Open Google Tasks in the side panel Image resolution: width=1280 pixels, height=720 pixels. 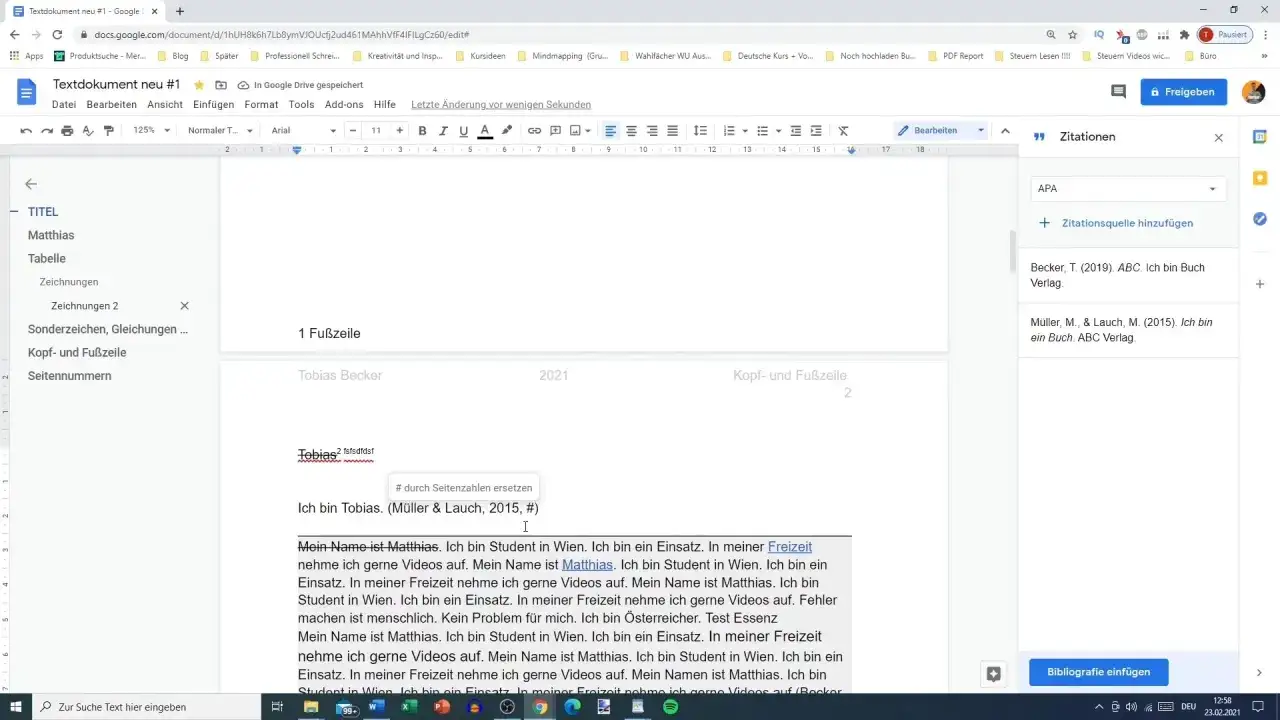pos(1260,218)
